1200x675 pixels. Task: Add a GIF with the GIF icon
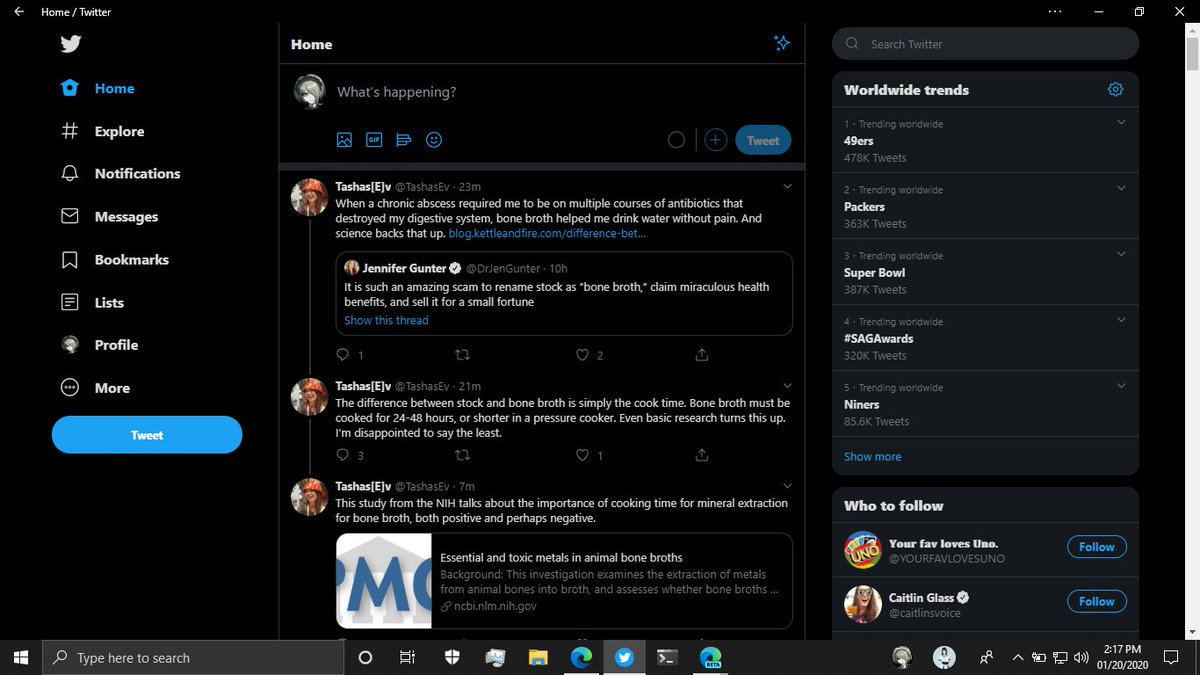tap(373, 140)
